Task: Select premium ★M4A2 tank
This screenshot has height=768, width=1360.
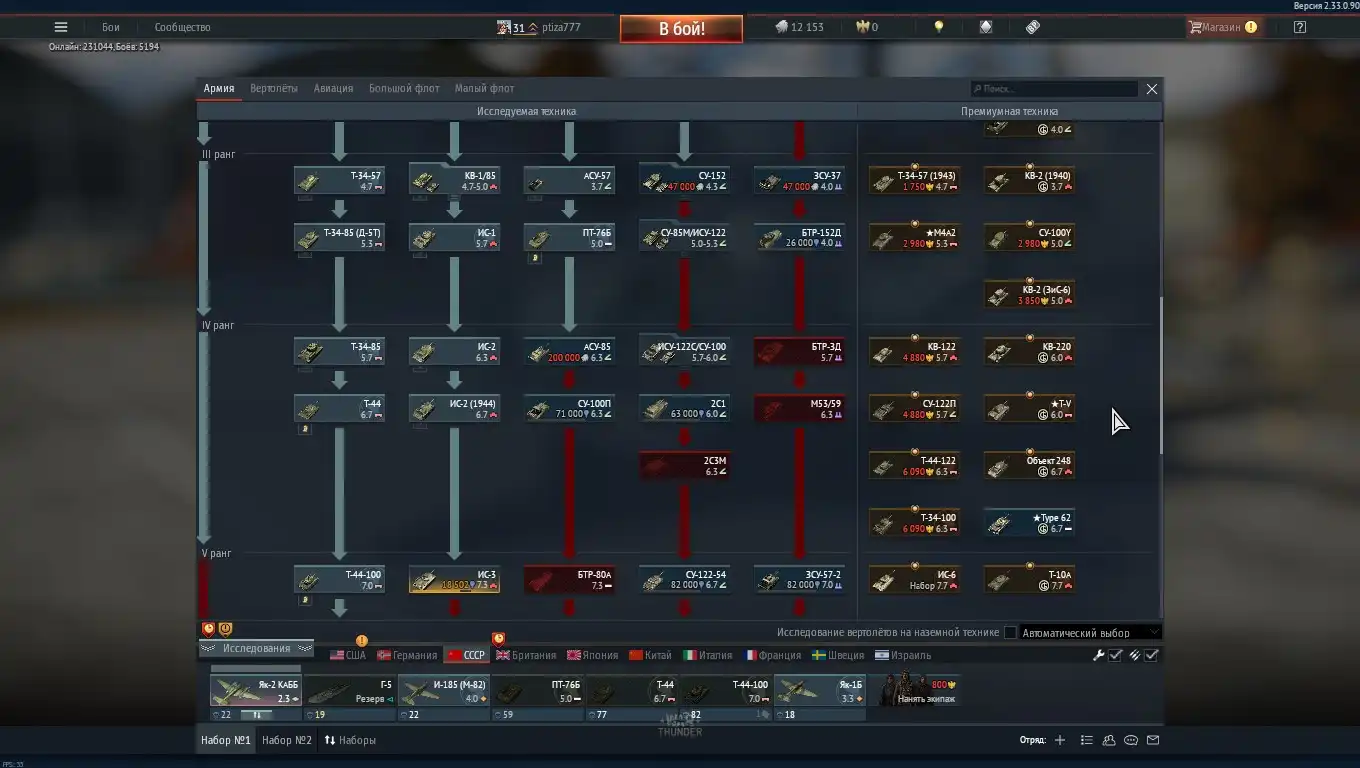Action: [x=915, y=238]
